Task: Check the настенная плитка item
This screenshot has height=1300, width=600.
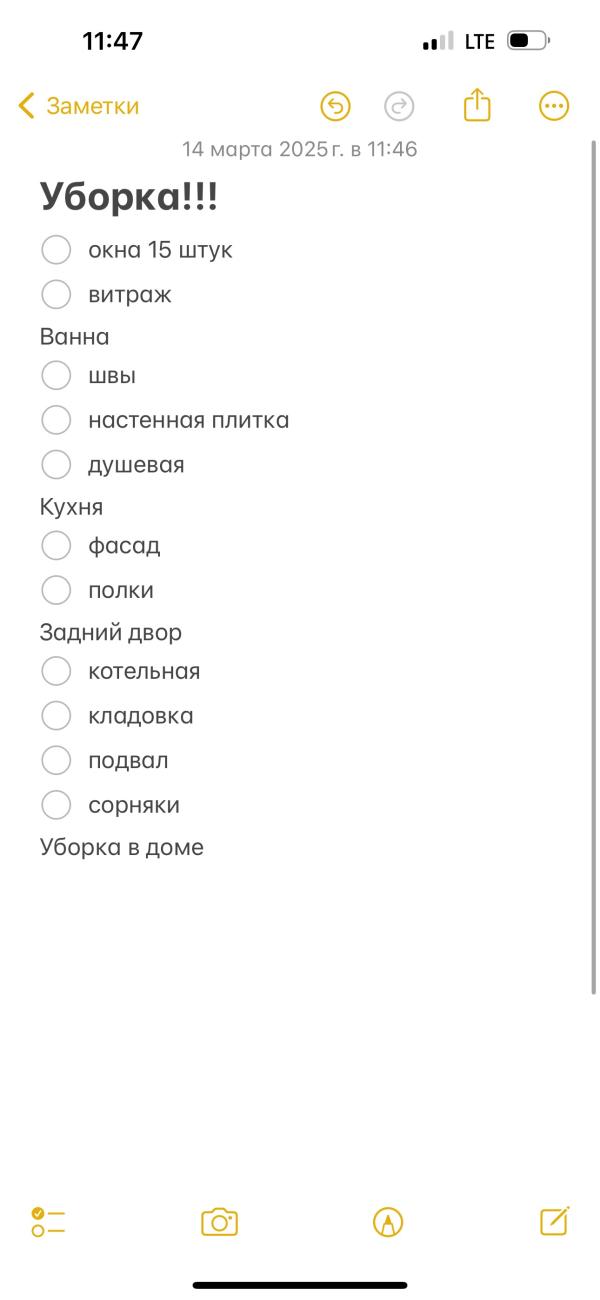Action: pyautogui.click(x=56, y=420)
